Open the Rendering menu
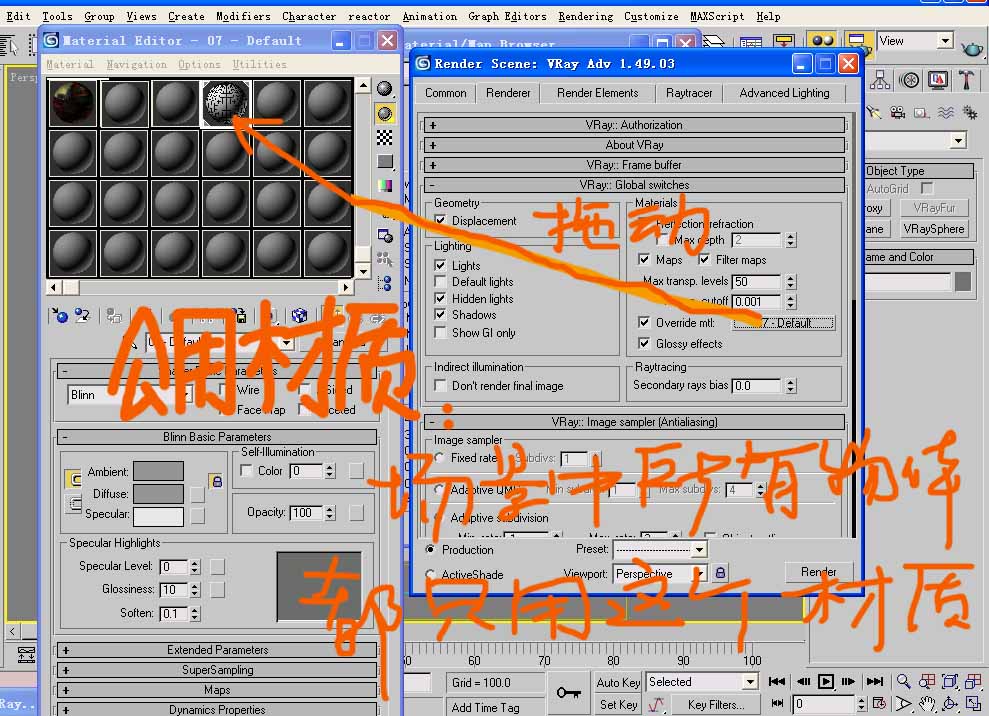Screen dimensions: 989x716 point(586,15)
